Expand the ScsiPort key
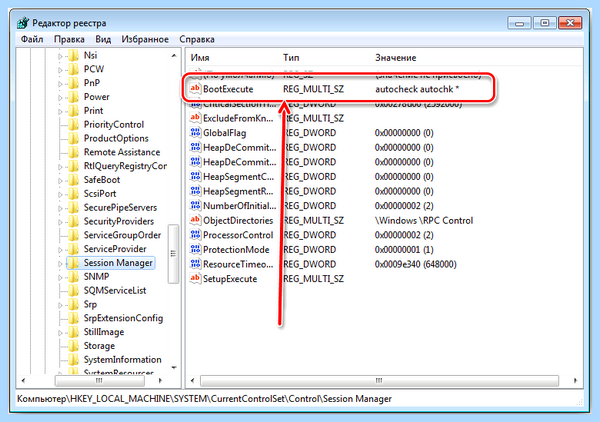Image resolution: width=600 pixels, height=422 pixels. point(60,194)
